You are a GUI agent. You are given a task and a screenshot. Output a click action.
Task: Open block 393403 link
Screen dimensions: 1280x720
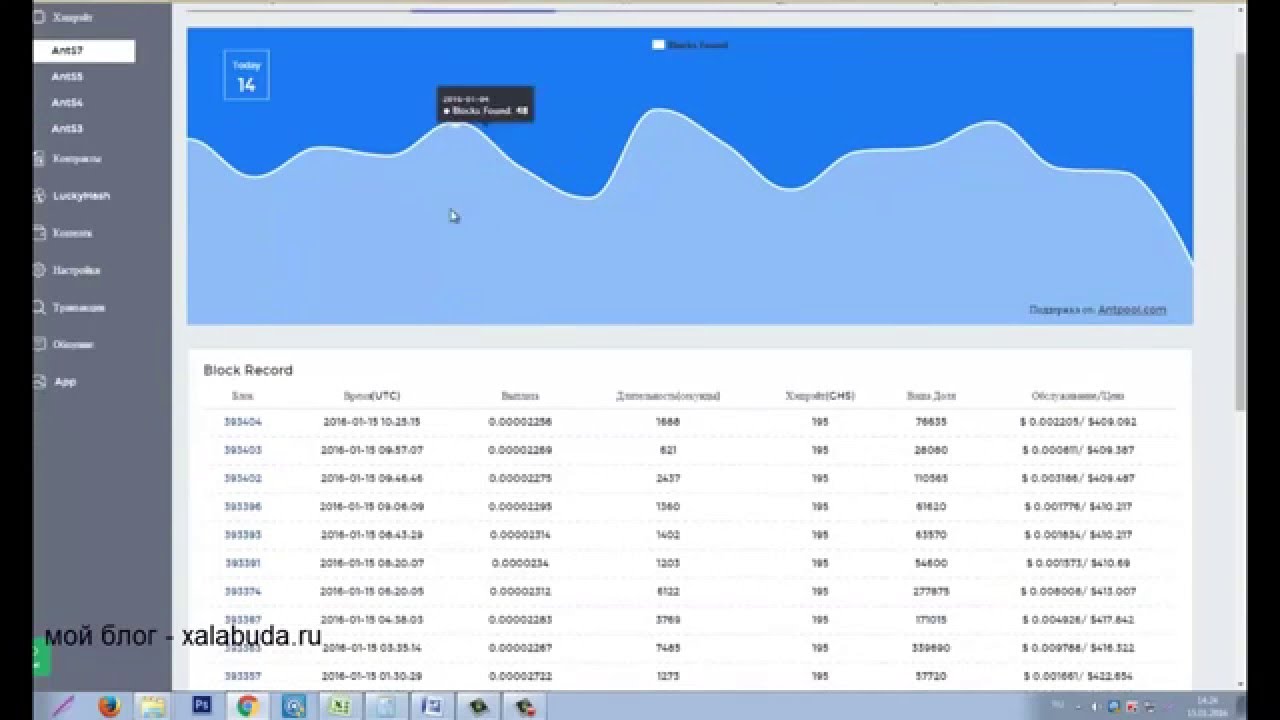point(242,450)
